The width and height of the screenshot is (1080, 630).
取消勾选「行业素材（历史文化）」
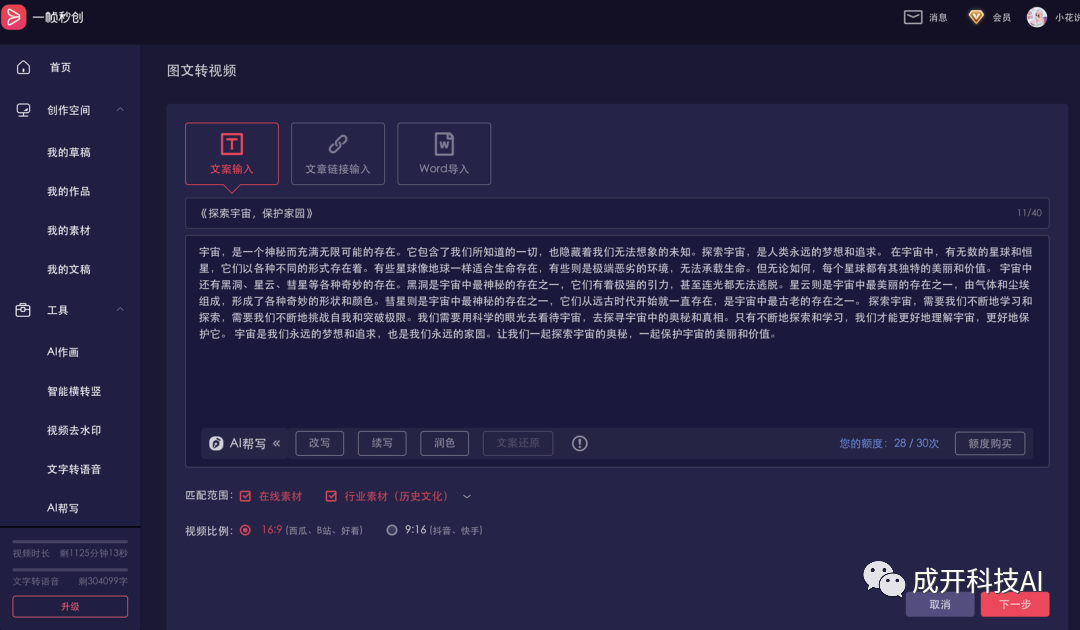pos(330,495)
